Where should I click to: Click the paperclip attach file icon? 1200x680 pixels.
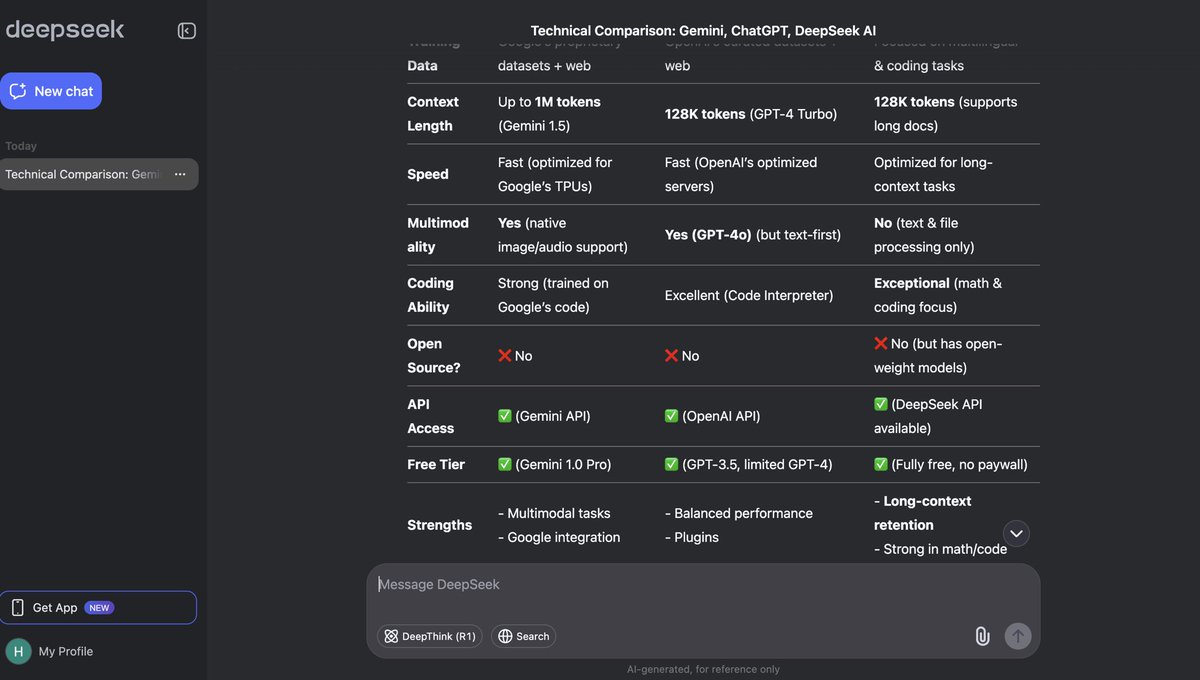coord(982,636)
